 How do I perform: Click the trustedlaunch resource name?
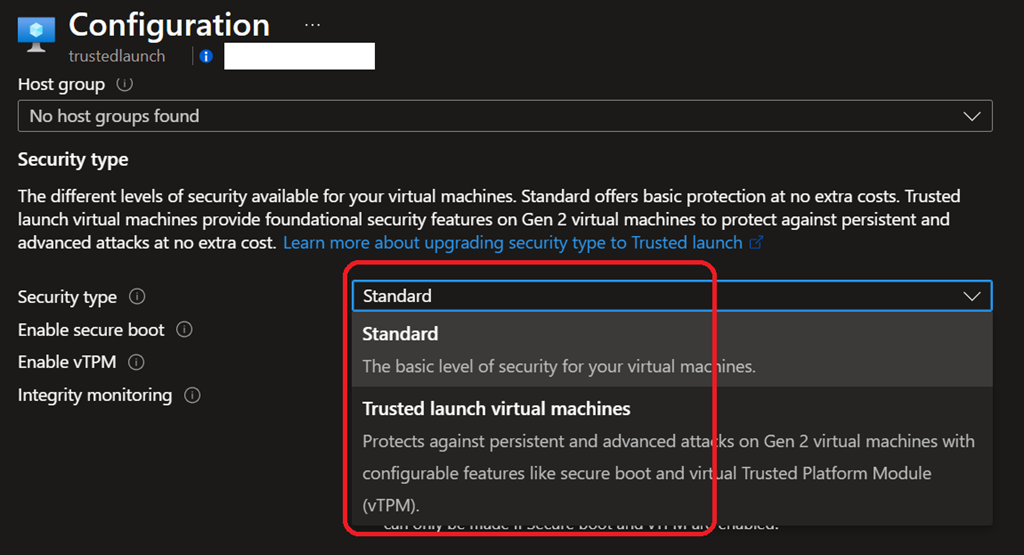click(x=117, y=57)
